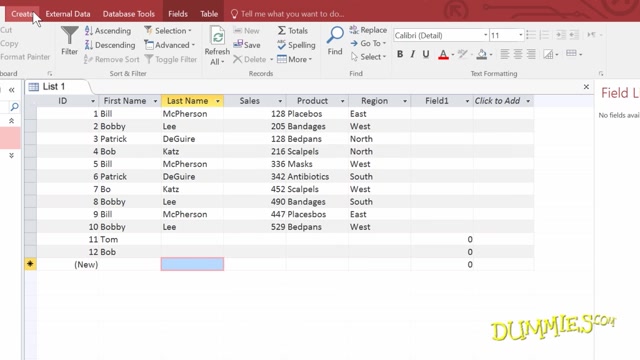Click the bullets list icon
This screenshot has width=640, height=360.
coord(531,35)
